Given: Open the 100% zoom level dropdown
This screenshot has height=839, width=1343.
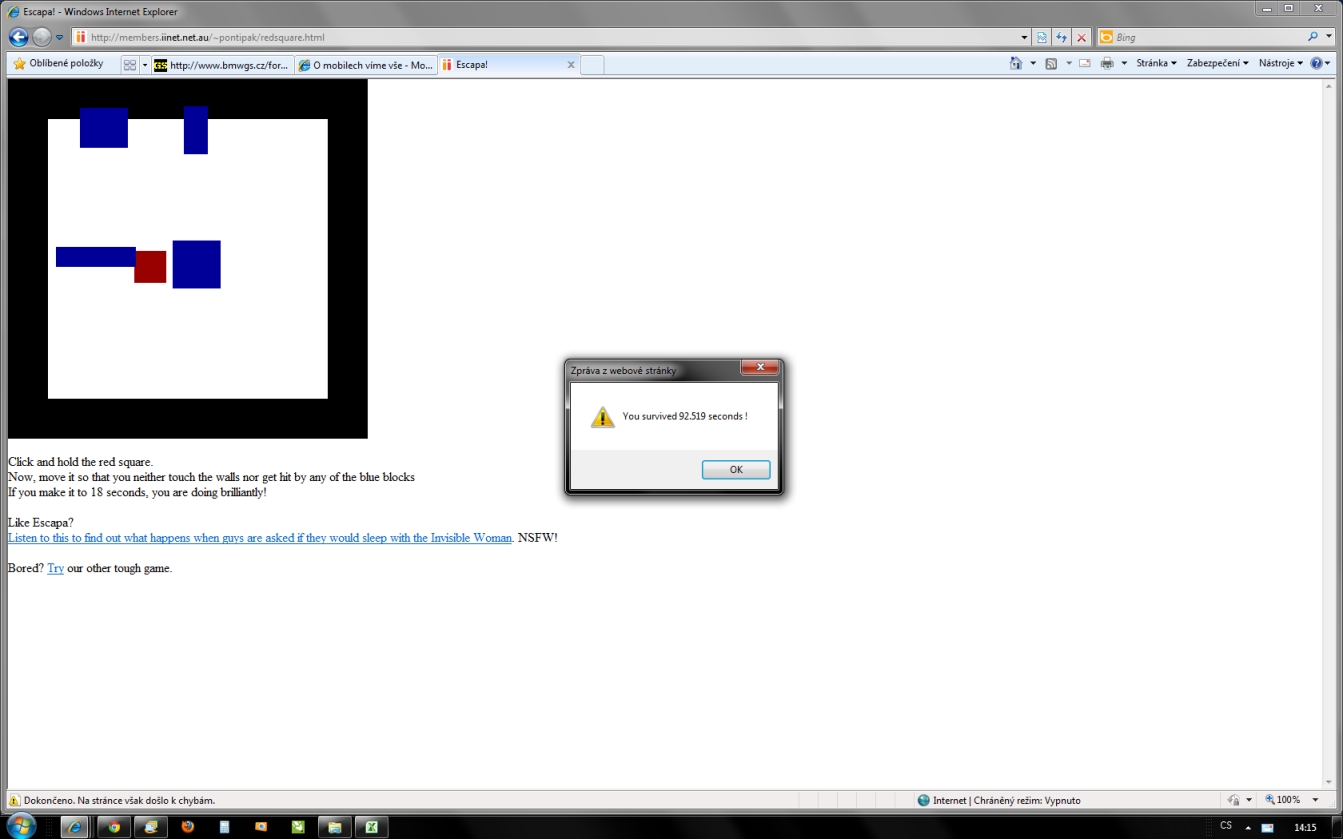Looking at the screenshot, I should (1288, 800).
